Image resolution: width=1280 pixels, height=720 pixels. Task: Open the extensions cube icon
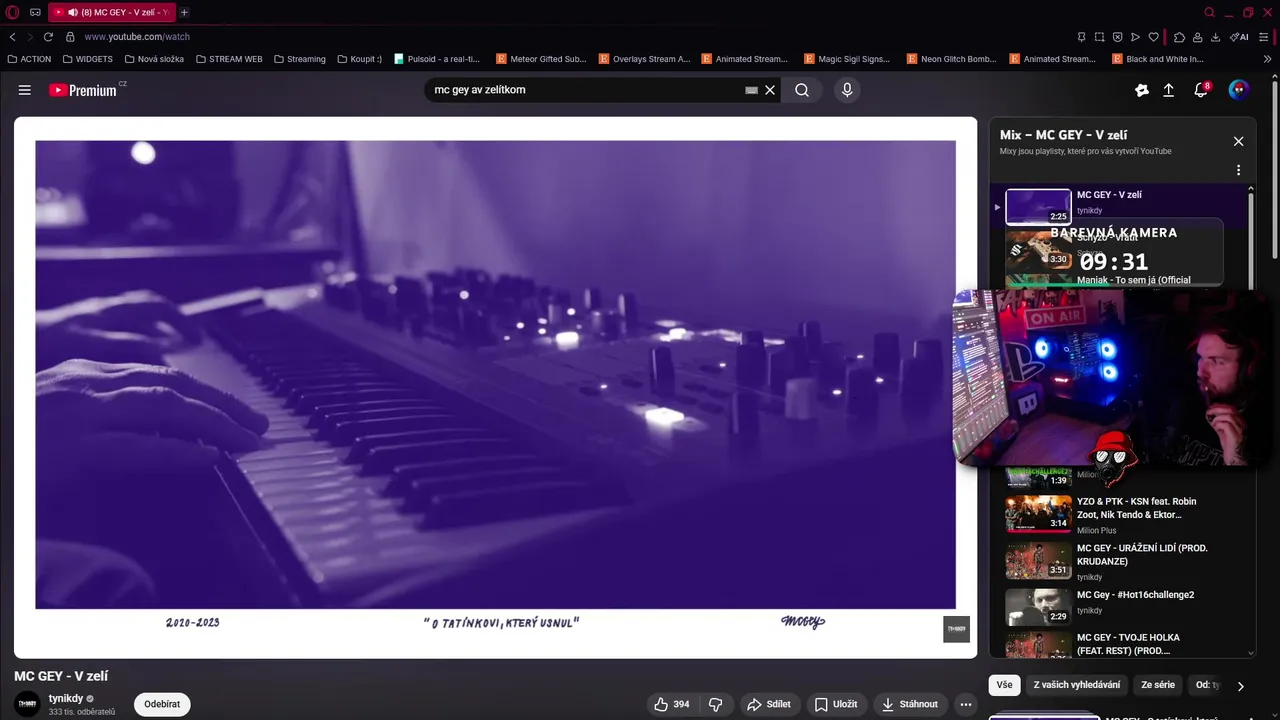tap(1179, 37)
